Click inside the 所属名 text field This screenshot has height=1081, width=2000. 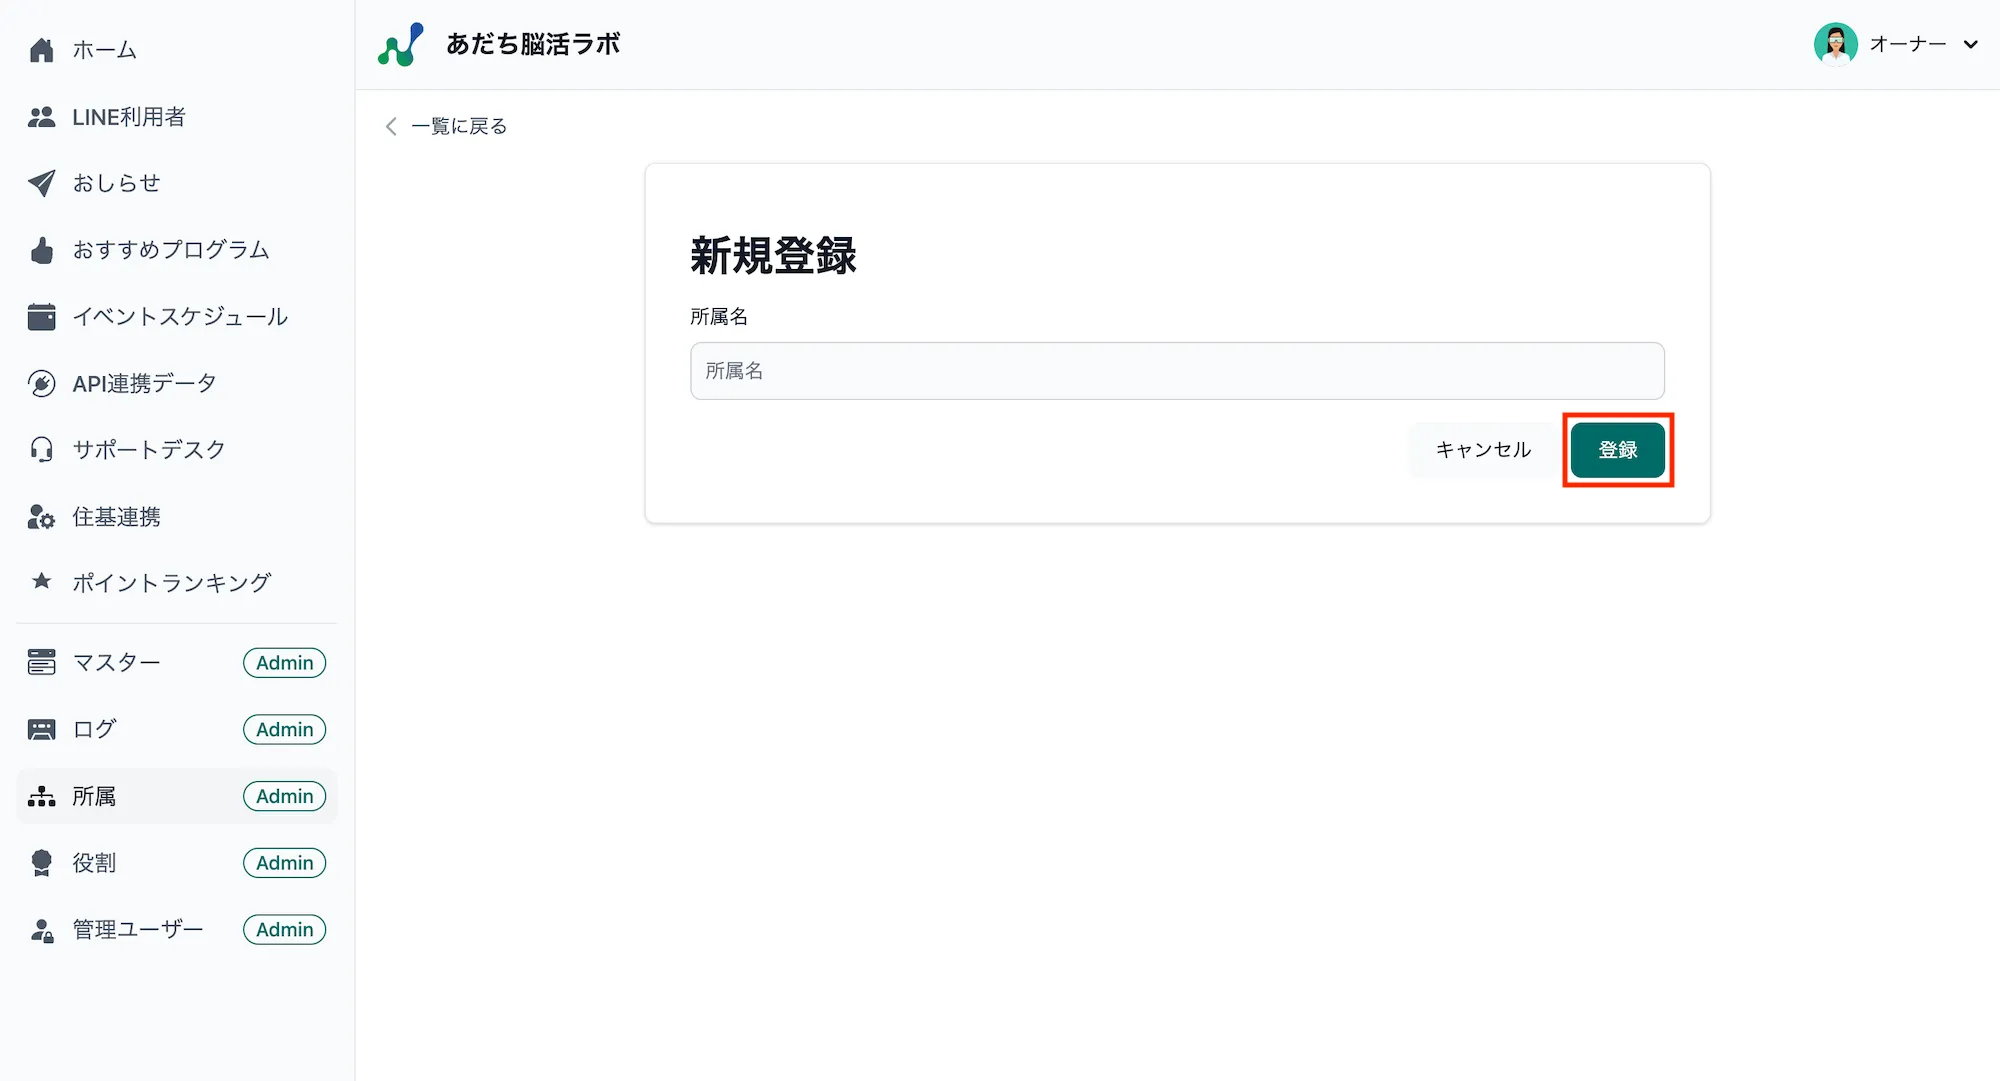[x=1176, y=371]
